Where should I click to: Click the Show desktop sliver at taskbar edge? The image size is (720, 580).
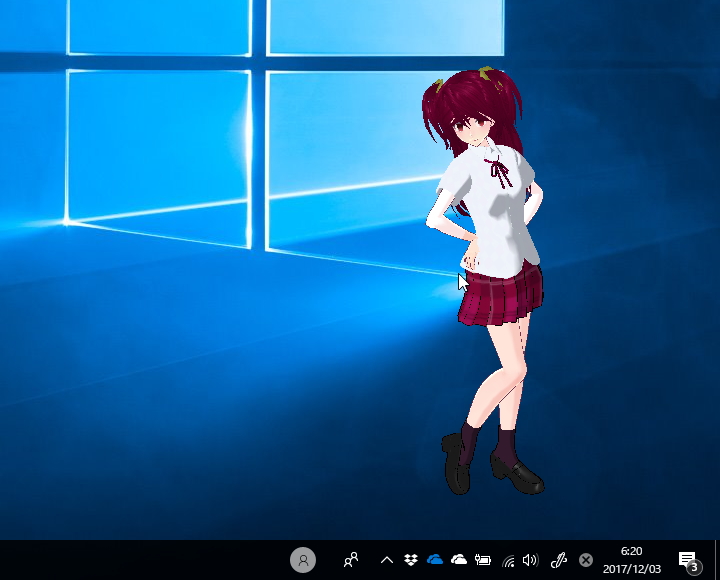[717, 560]
